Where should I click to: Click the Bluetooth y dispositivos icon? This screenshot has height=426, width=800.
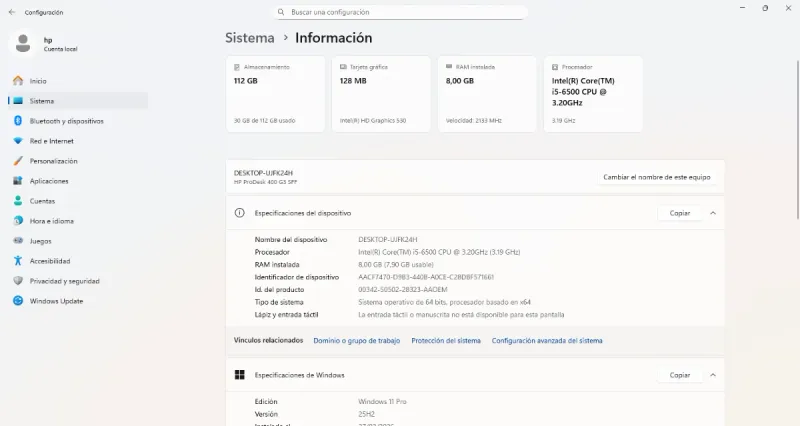point(18,121)
